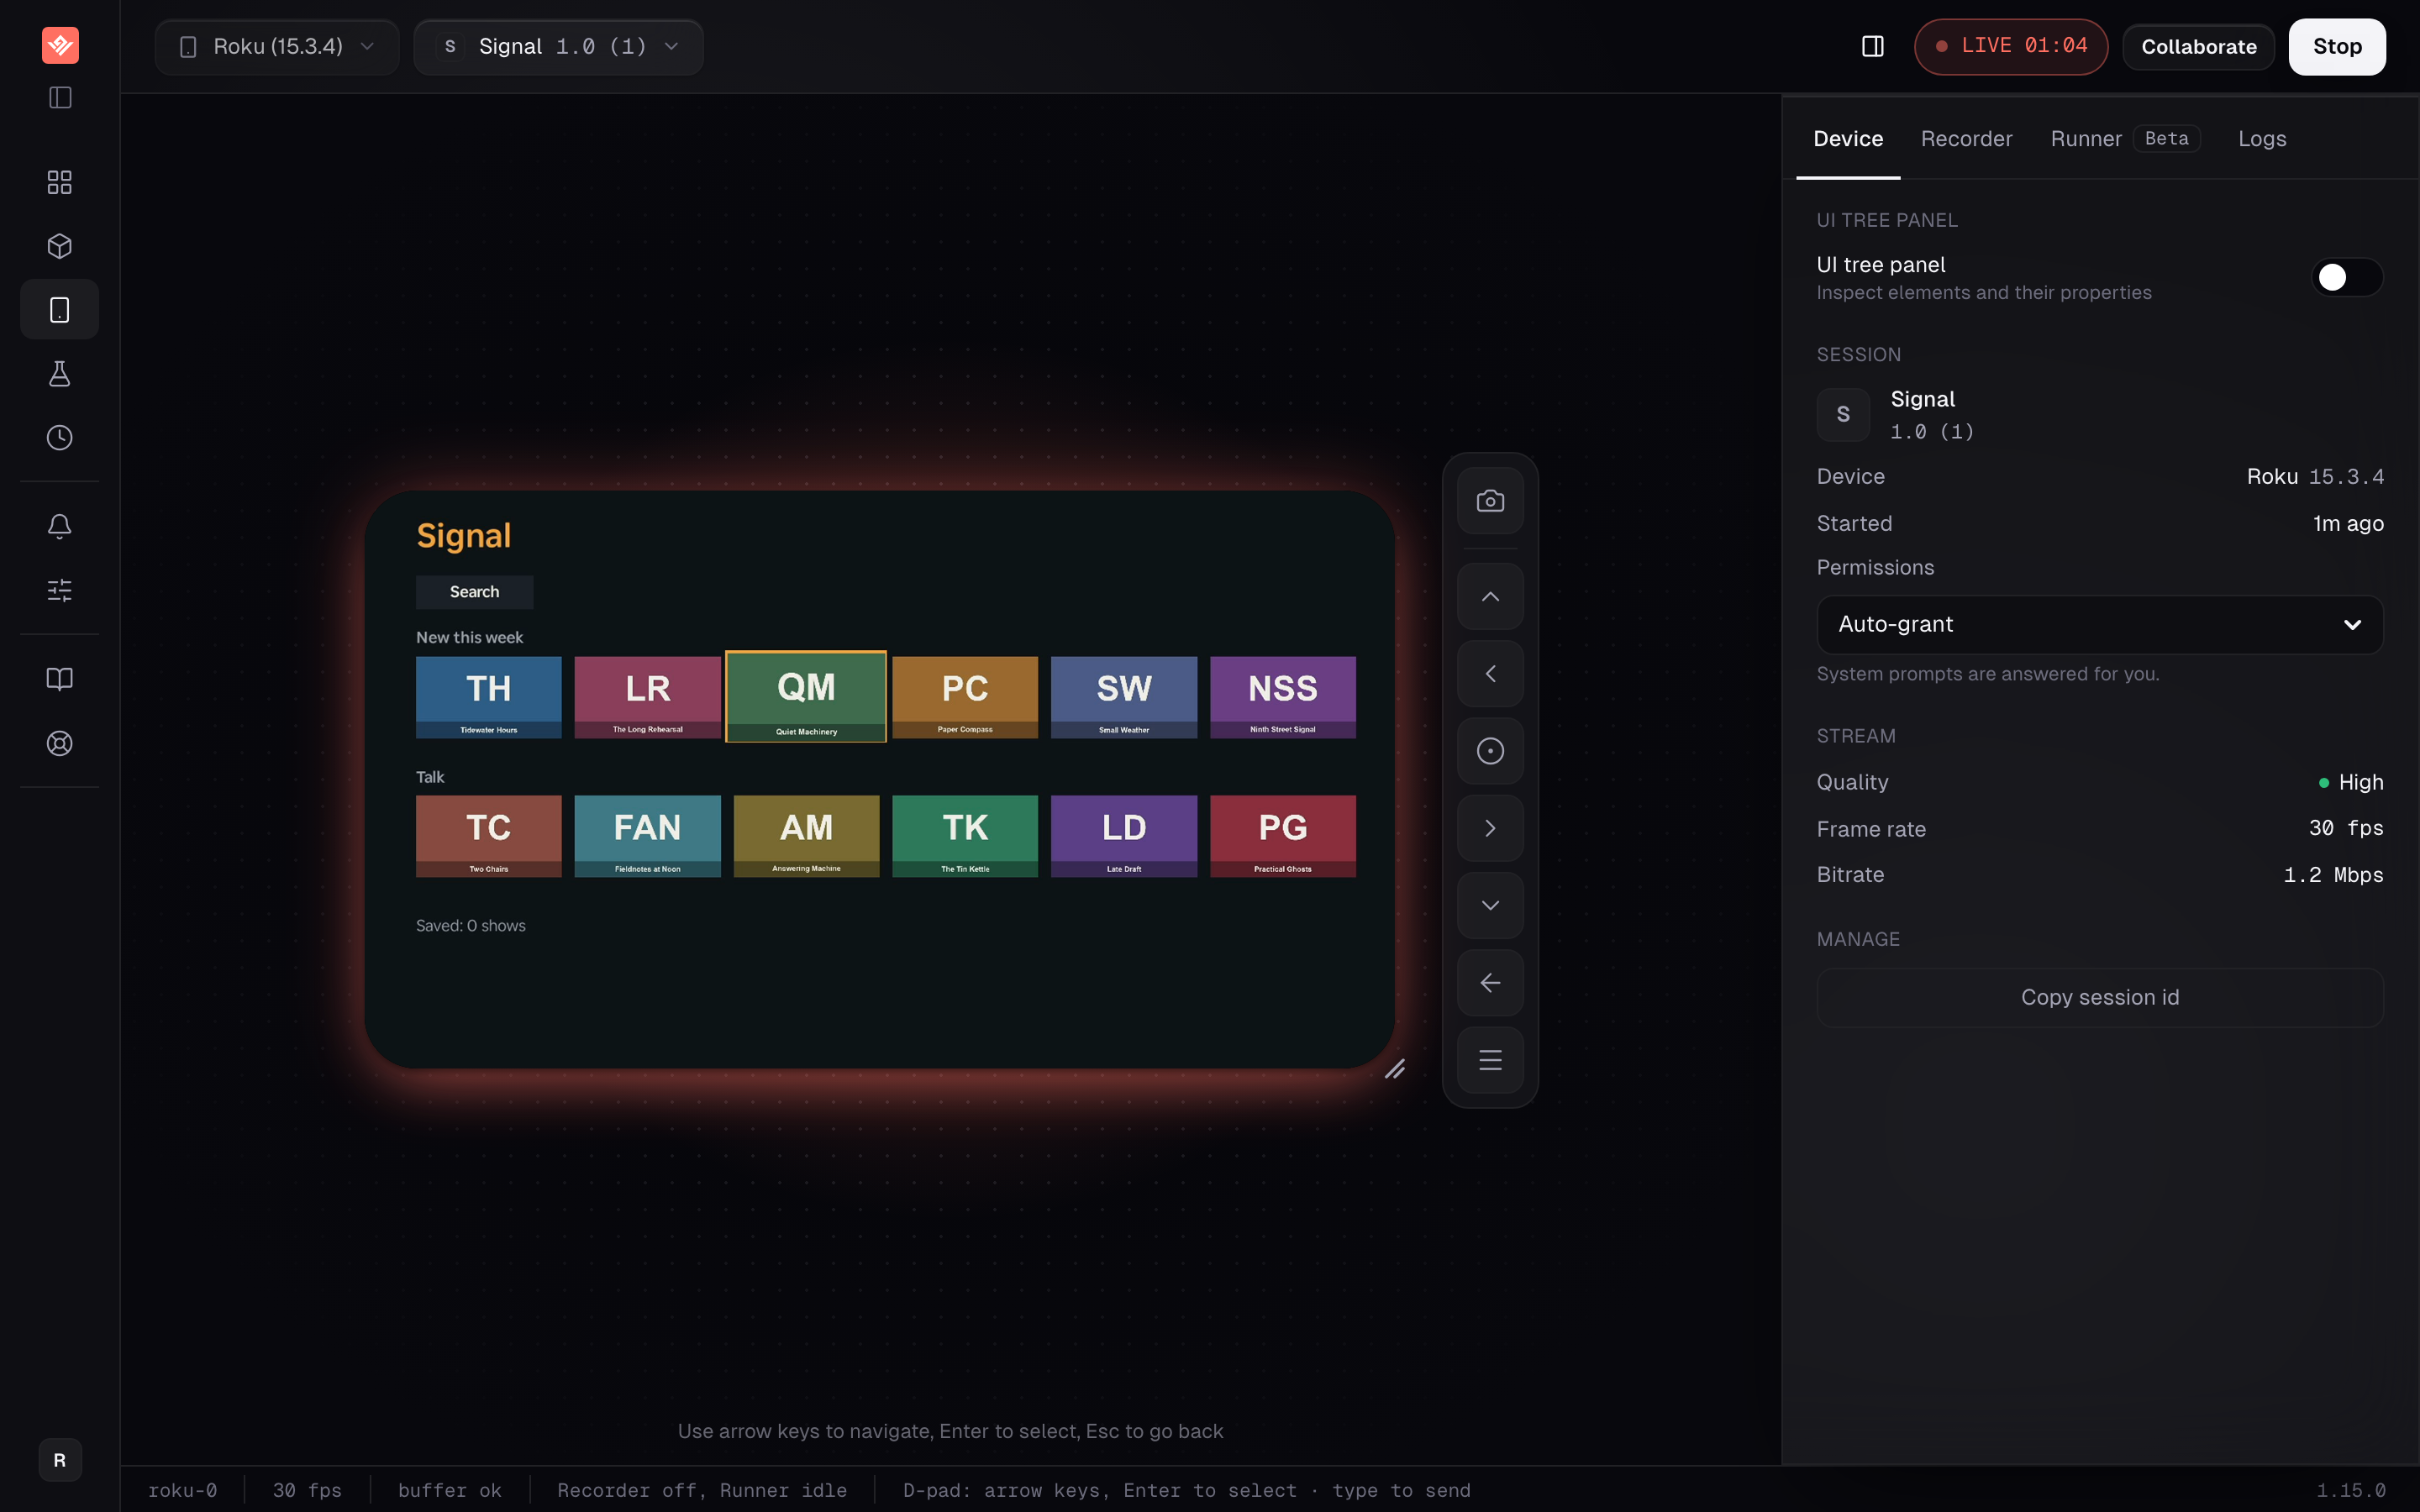Select the LD Late Draft tile
The height and width of the screenshot is (1512, 2420).
pyautogui.click(x=1124, y=836)
